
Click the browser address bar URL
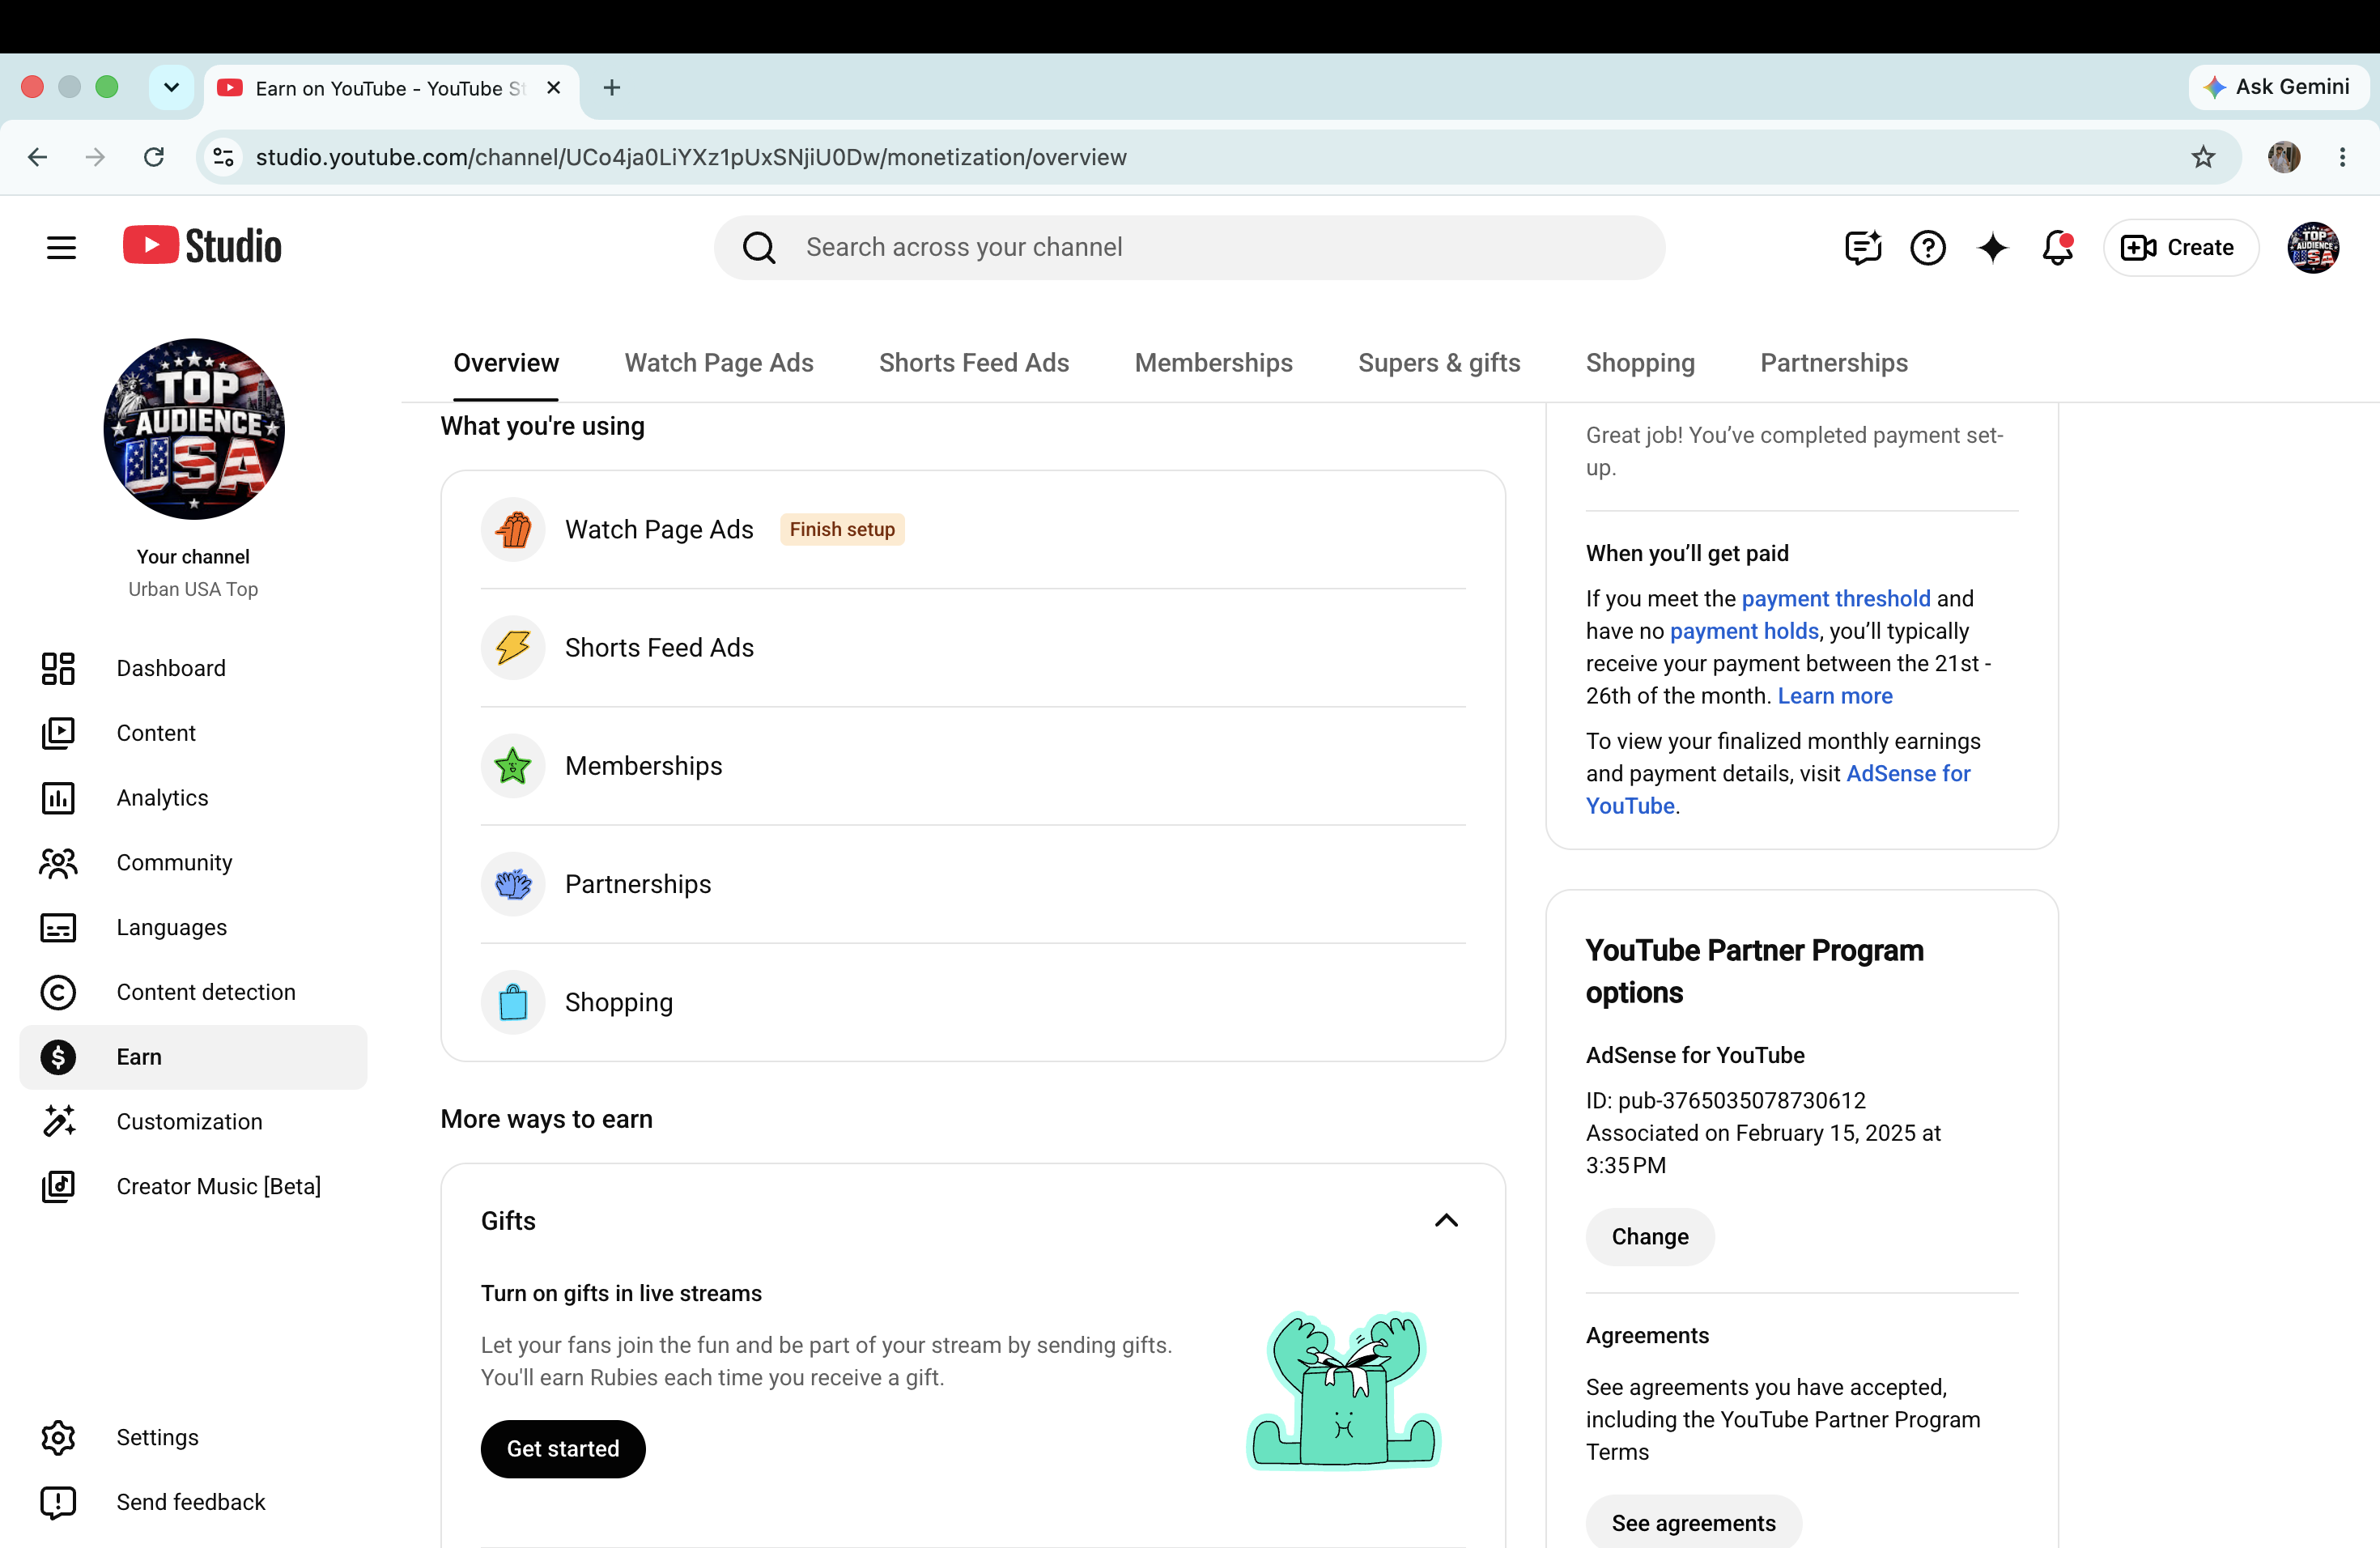[x=691, y=157]
